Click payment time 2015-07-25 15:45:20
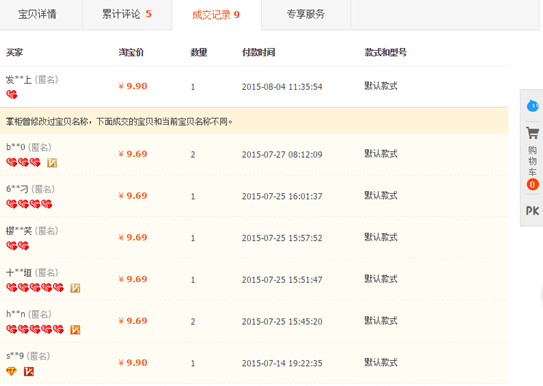The width and height of the screenshot is (543, 386). [282, 322]
